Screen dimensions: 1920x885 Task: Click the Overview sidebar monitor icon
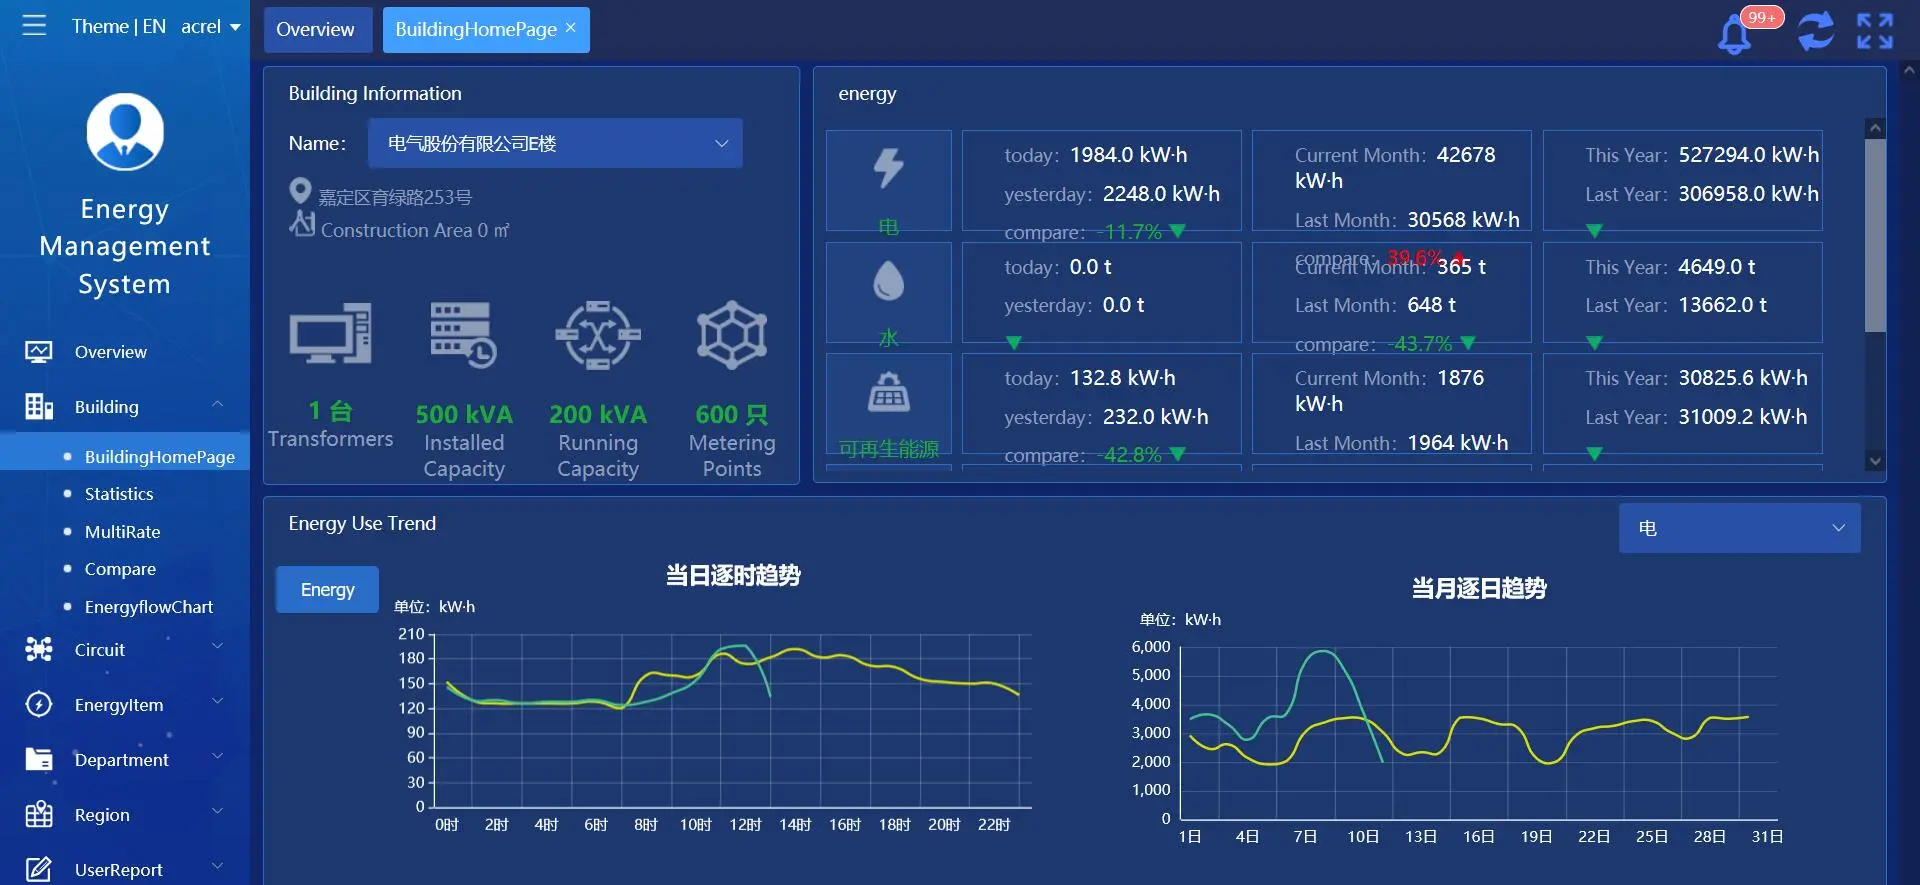coord(39,352)
